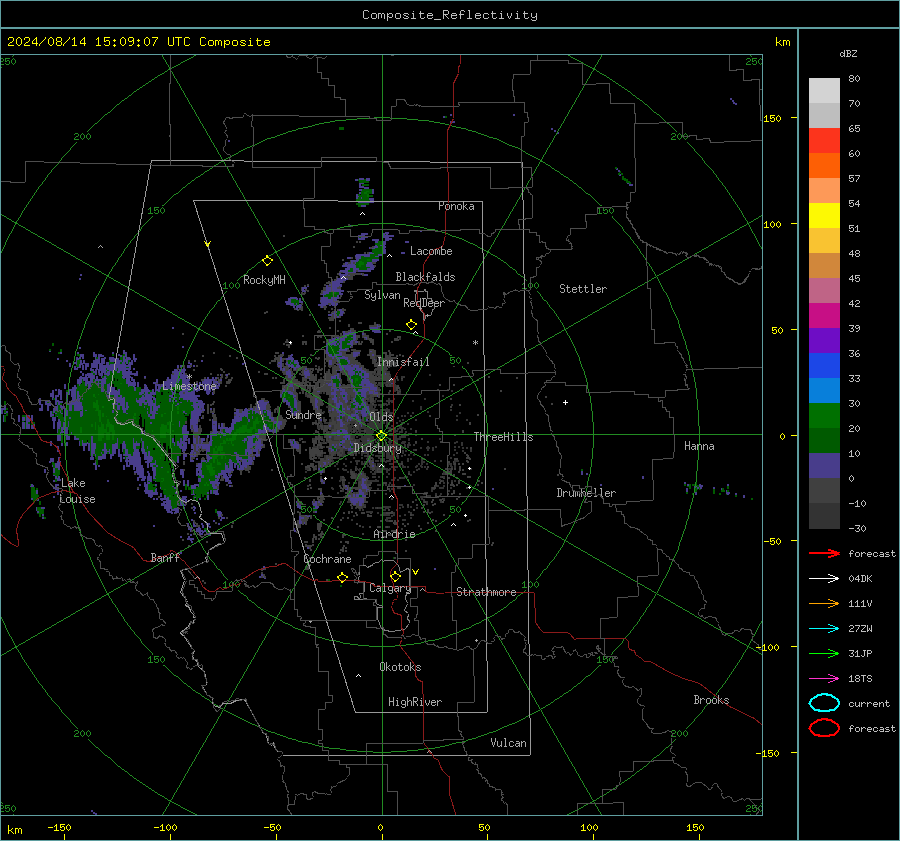Click the radar site diamond at Didsbury
The height and width of the screenshot is (841, 900).
(382, 436)
